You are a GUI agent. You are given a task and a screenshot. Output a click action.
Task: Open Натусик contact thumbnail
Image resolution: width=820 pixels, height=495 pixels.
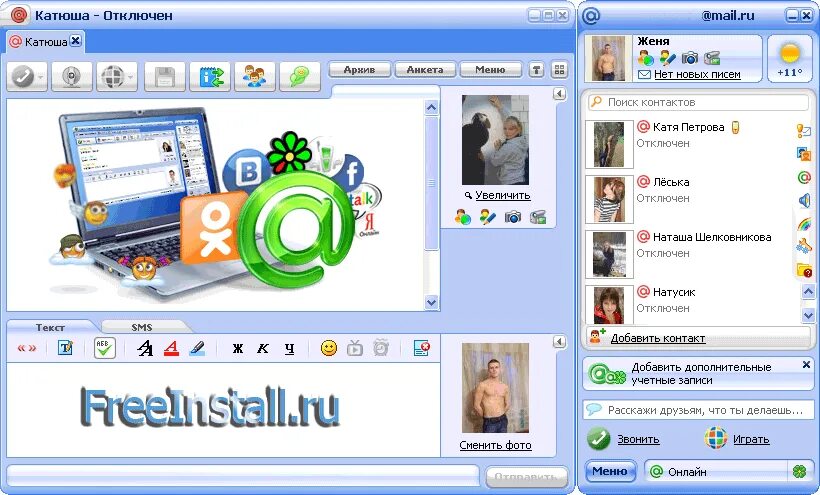point(609,304)
